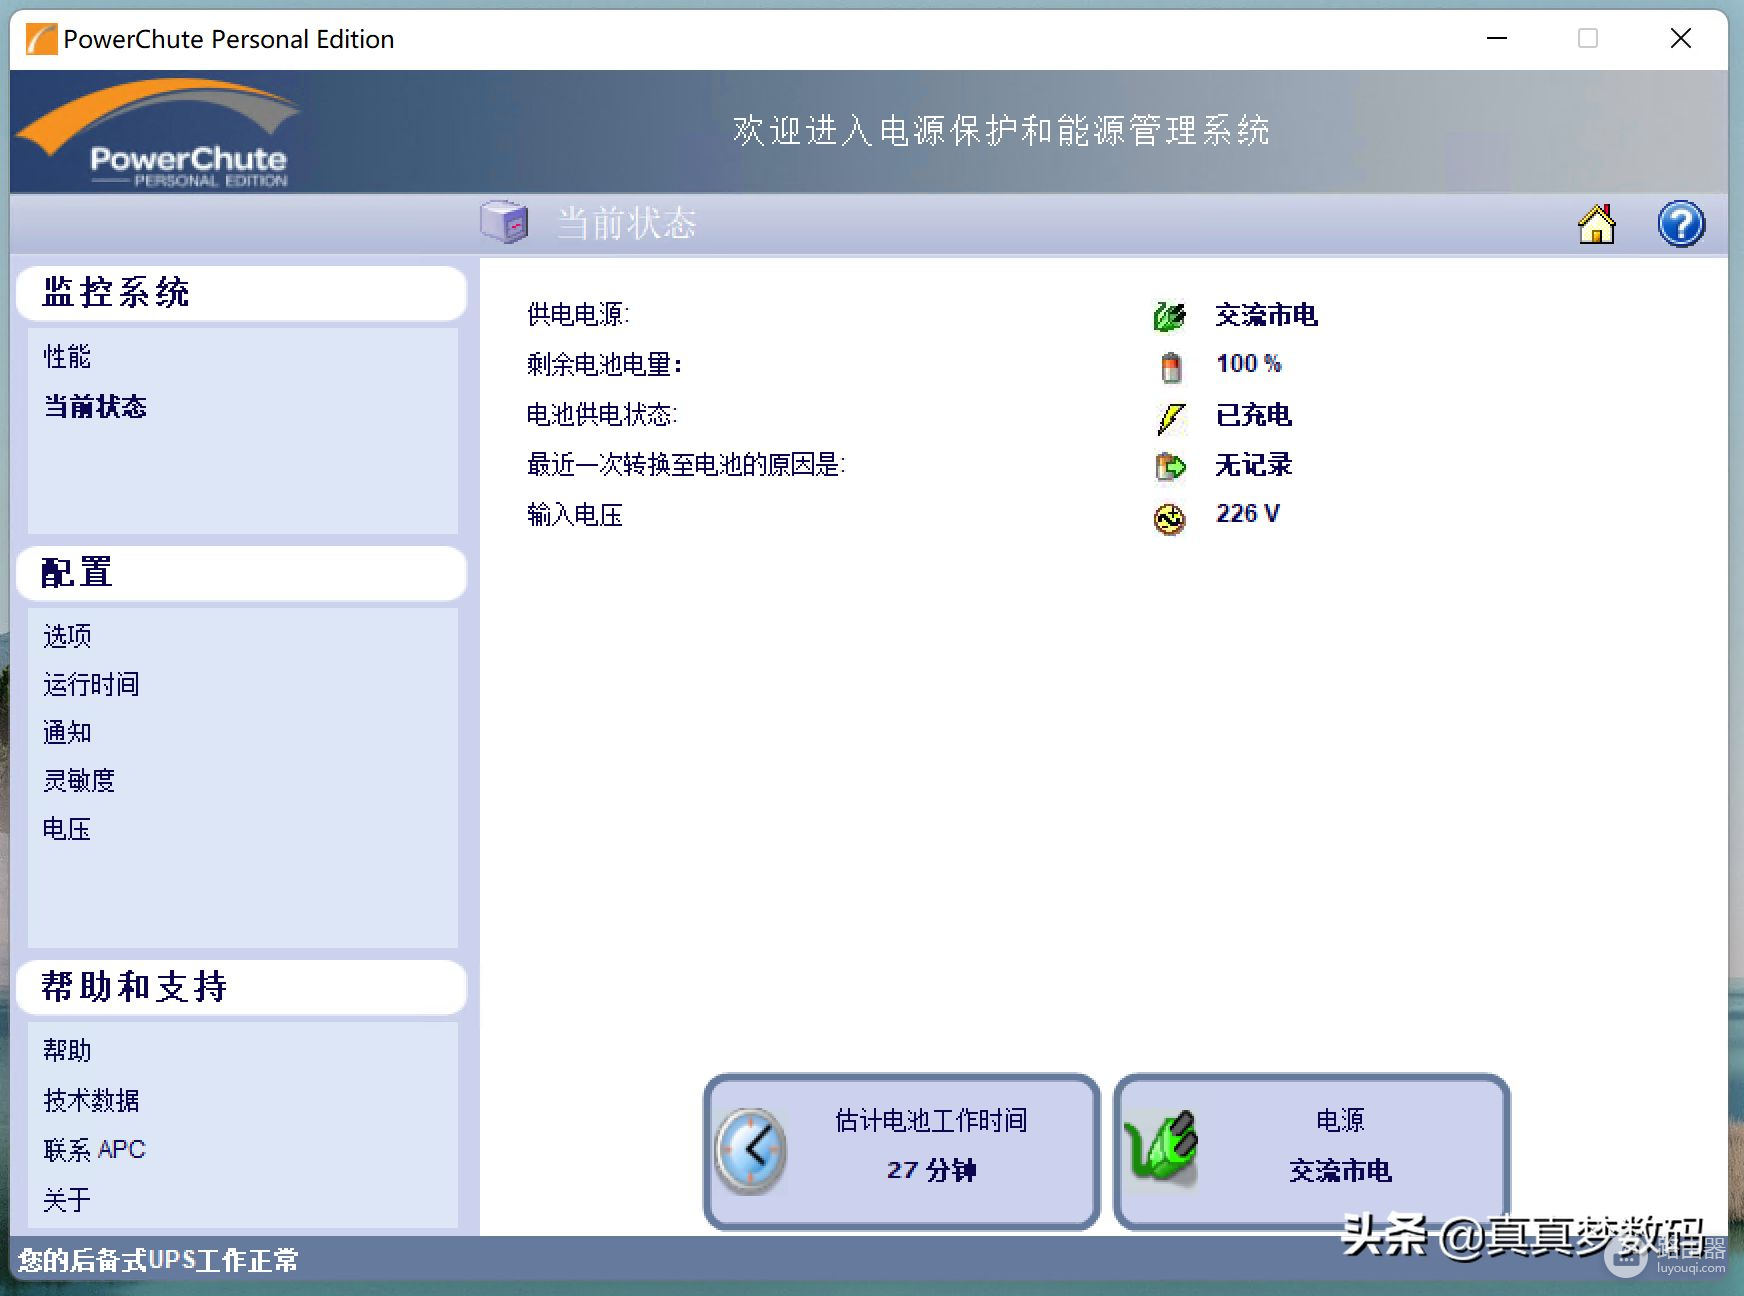Click the 联系 APC link
Screen dimensions: 1744x1296
point(94,1150)
